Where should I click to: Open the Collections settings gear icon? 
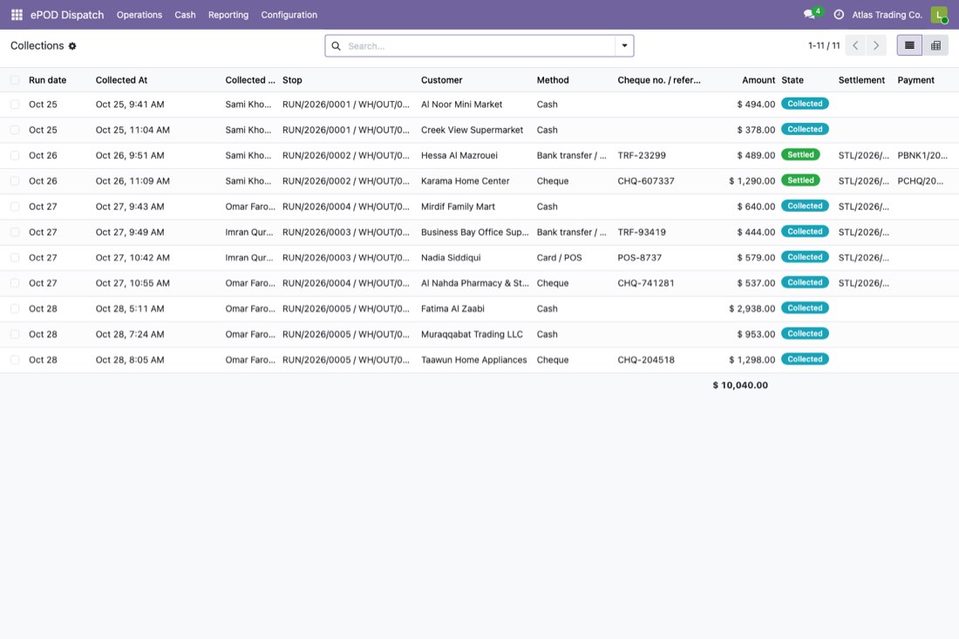[72, 46]
